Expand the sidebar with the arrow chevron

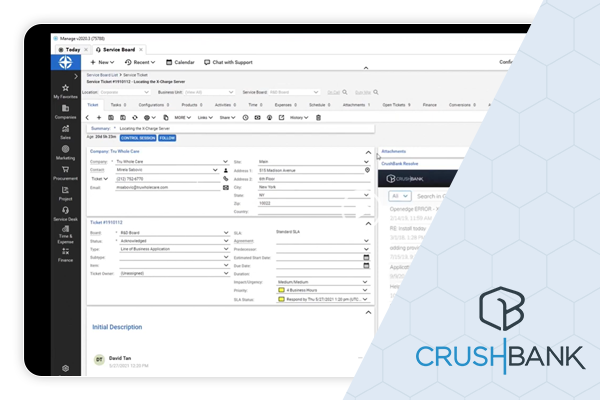(76, 76)
